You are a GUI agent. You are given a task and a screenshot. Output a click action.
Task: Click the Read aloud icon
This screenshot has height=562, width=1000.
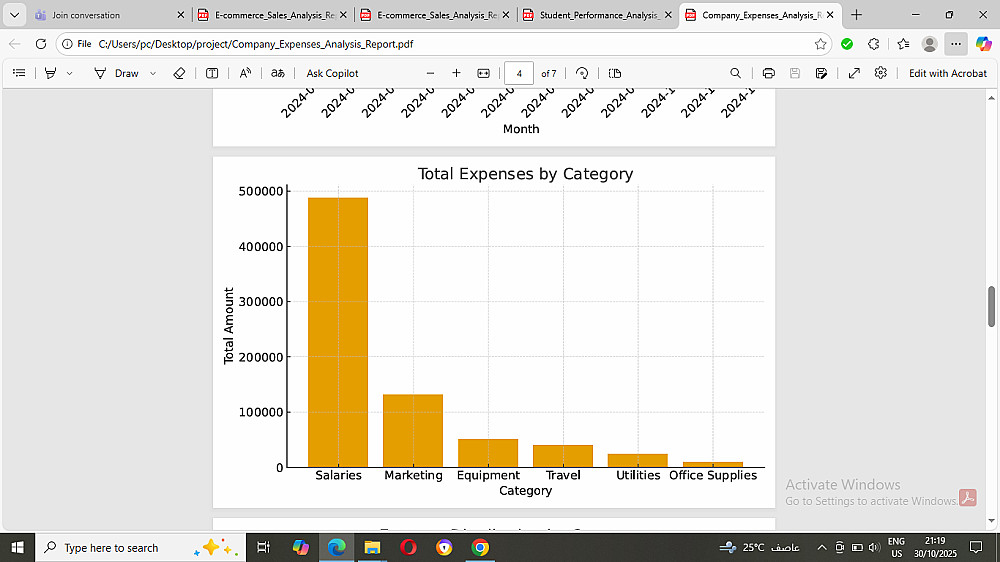coord(245,73)
